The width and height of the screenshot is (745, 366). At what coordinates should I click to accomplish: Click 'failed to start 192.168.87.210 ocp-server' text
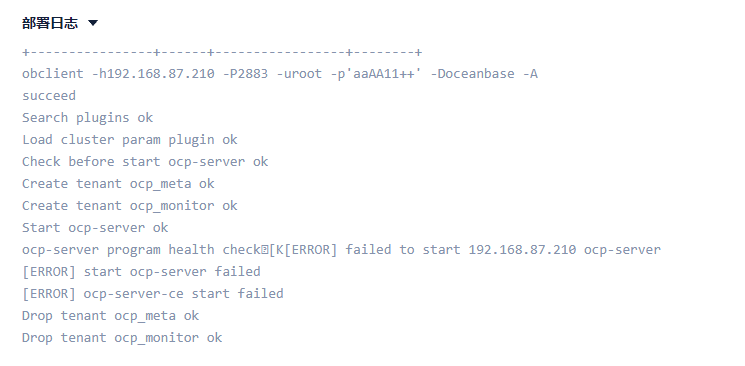[503, 250]
